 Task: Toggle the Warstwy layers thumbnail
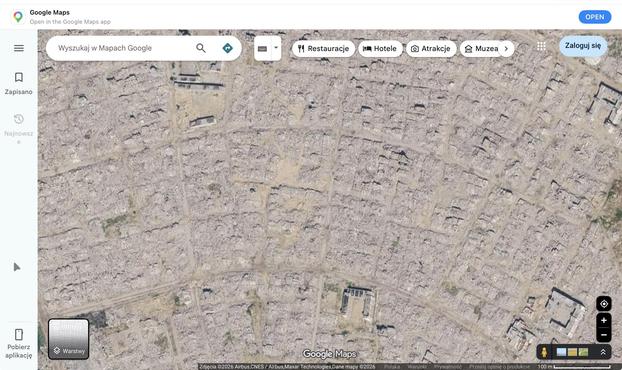click(x=69, y=339)
